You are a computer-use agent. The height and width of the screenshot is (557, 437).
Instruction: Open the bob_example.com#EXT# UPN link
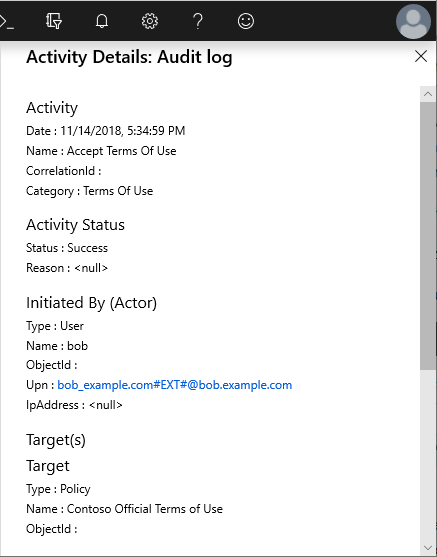click(174, 385)
